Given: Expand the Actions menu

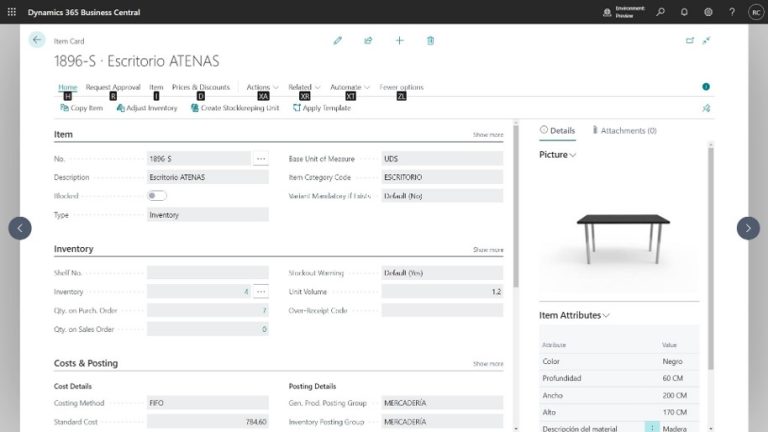Looking at the screenshot, I should tap(261, 87).
